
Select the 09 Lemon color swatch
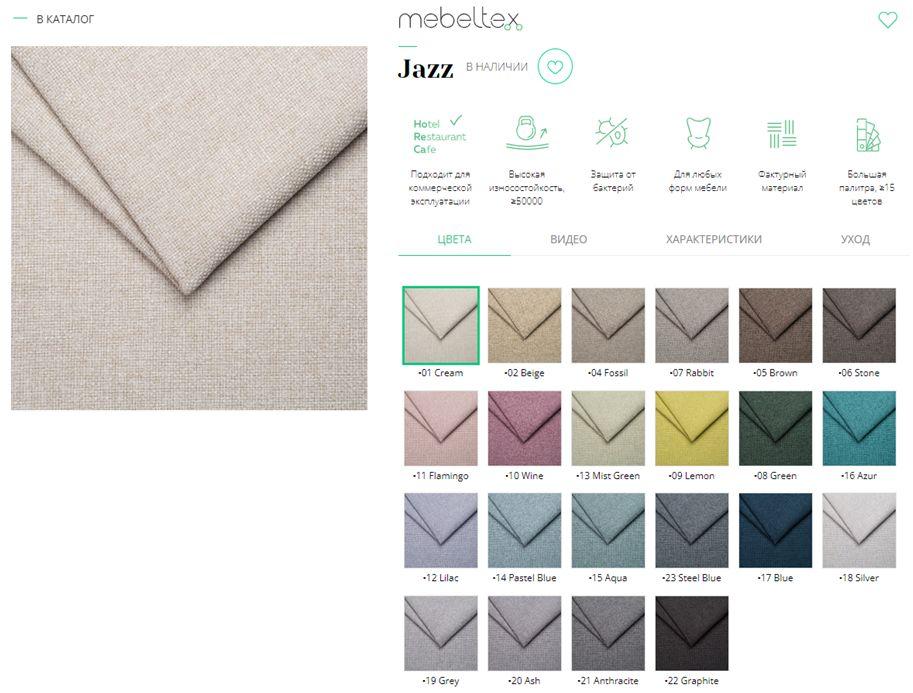coord(692,428)
